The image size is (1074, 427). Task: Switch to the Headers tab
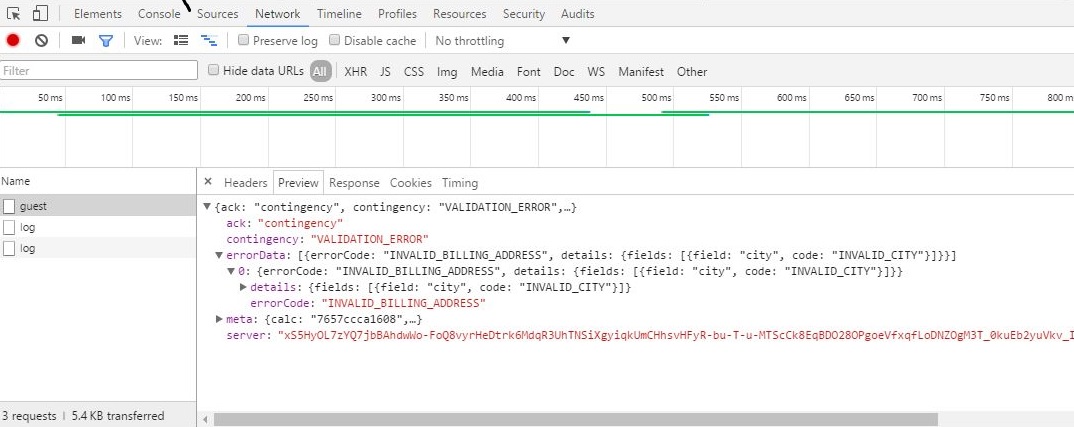click(245, 183)
